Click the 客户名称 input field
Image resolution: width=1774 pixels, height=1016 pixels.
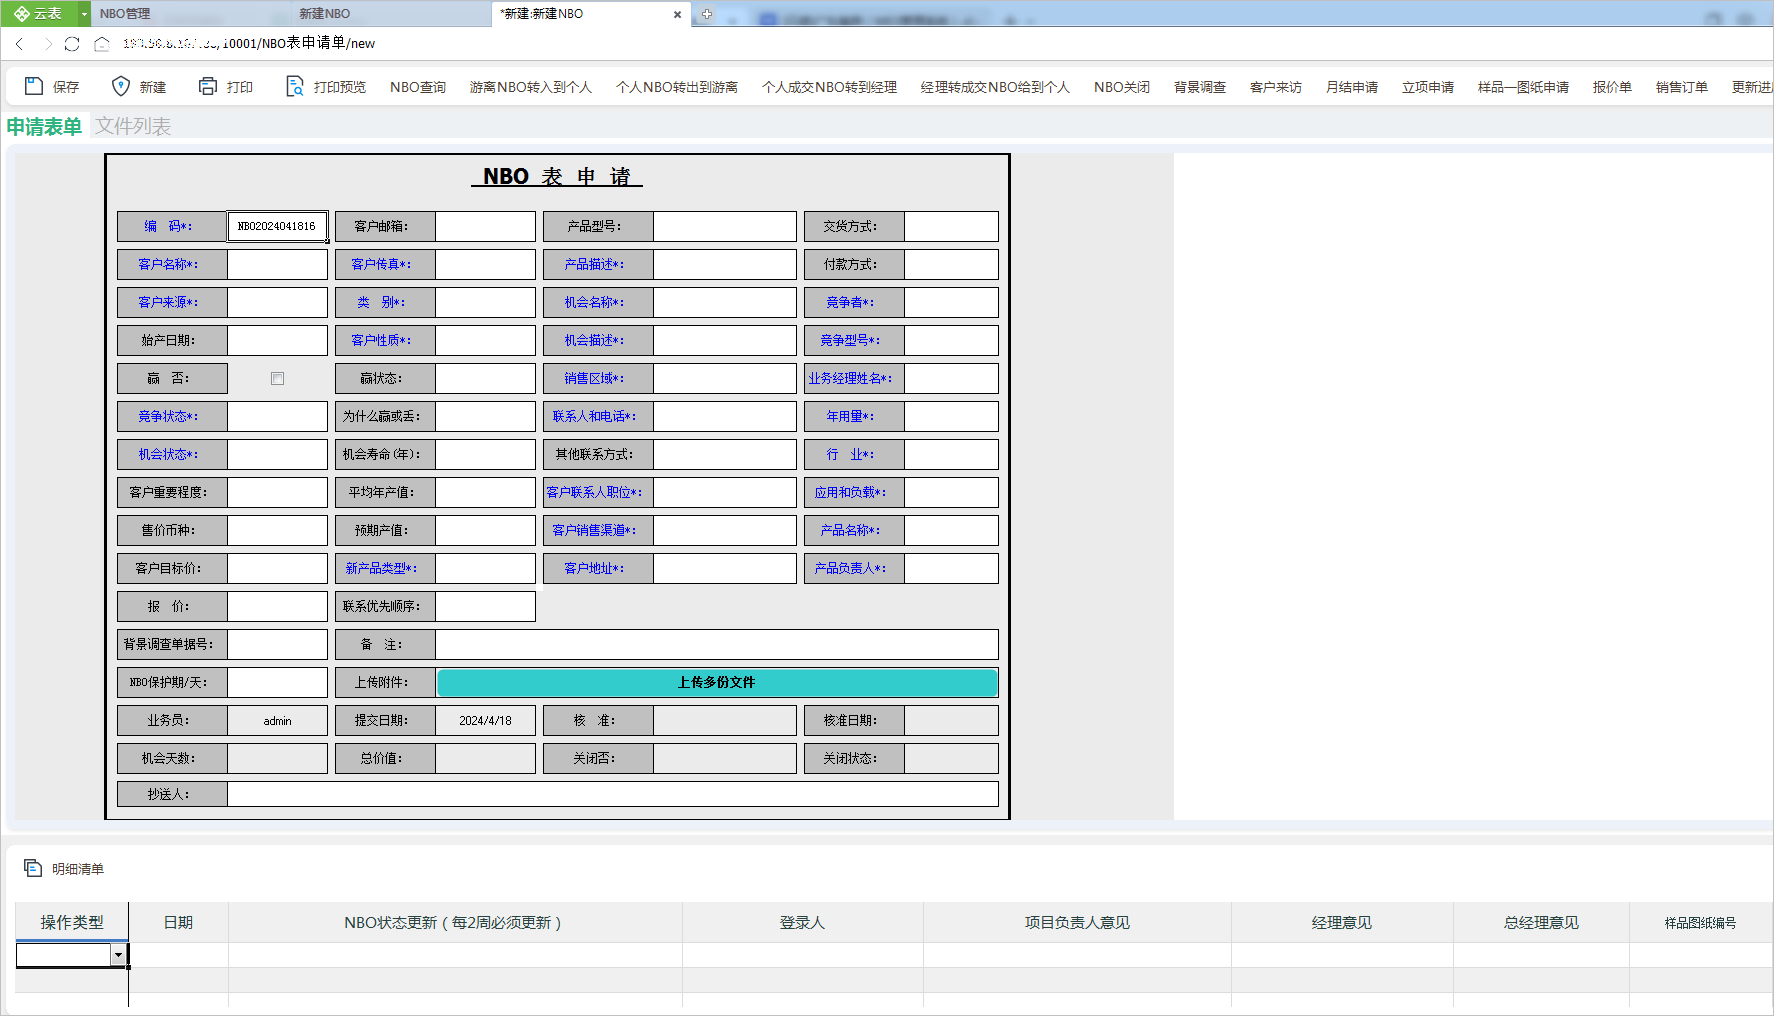(x=277, y=264)
